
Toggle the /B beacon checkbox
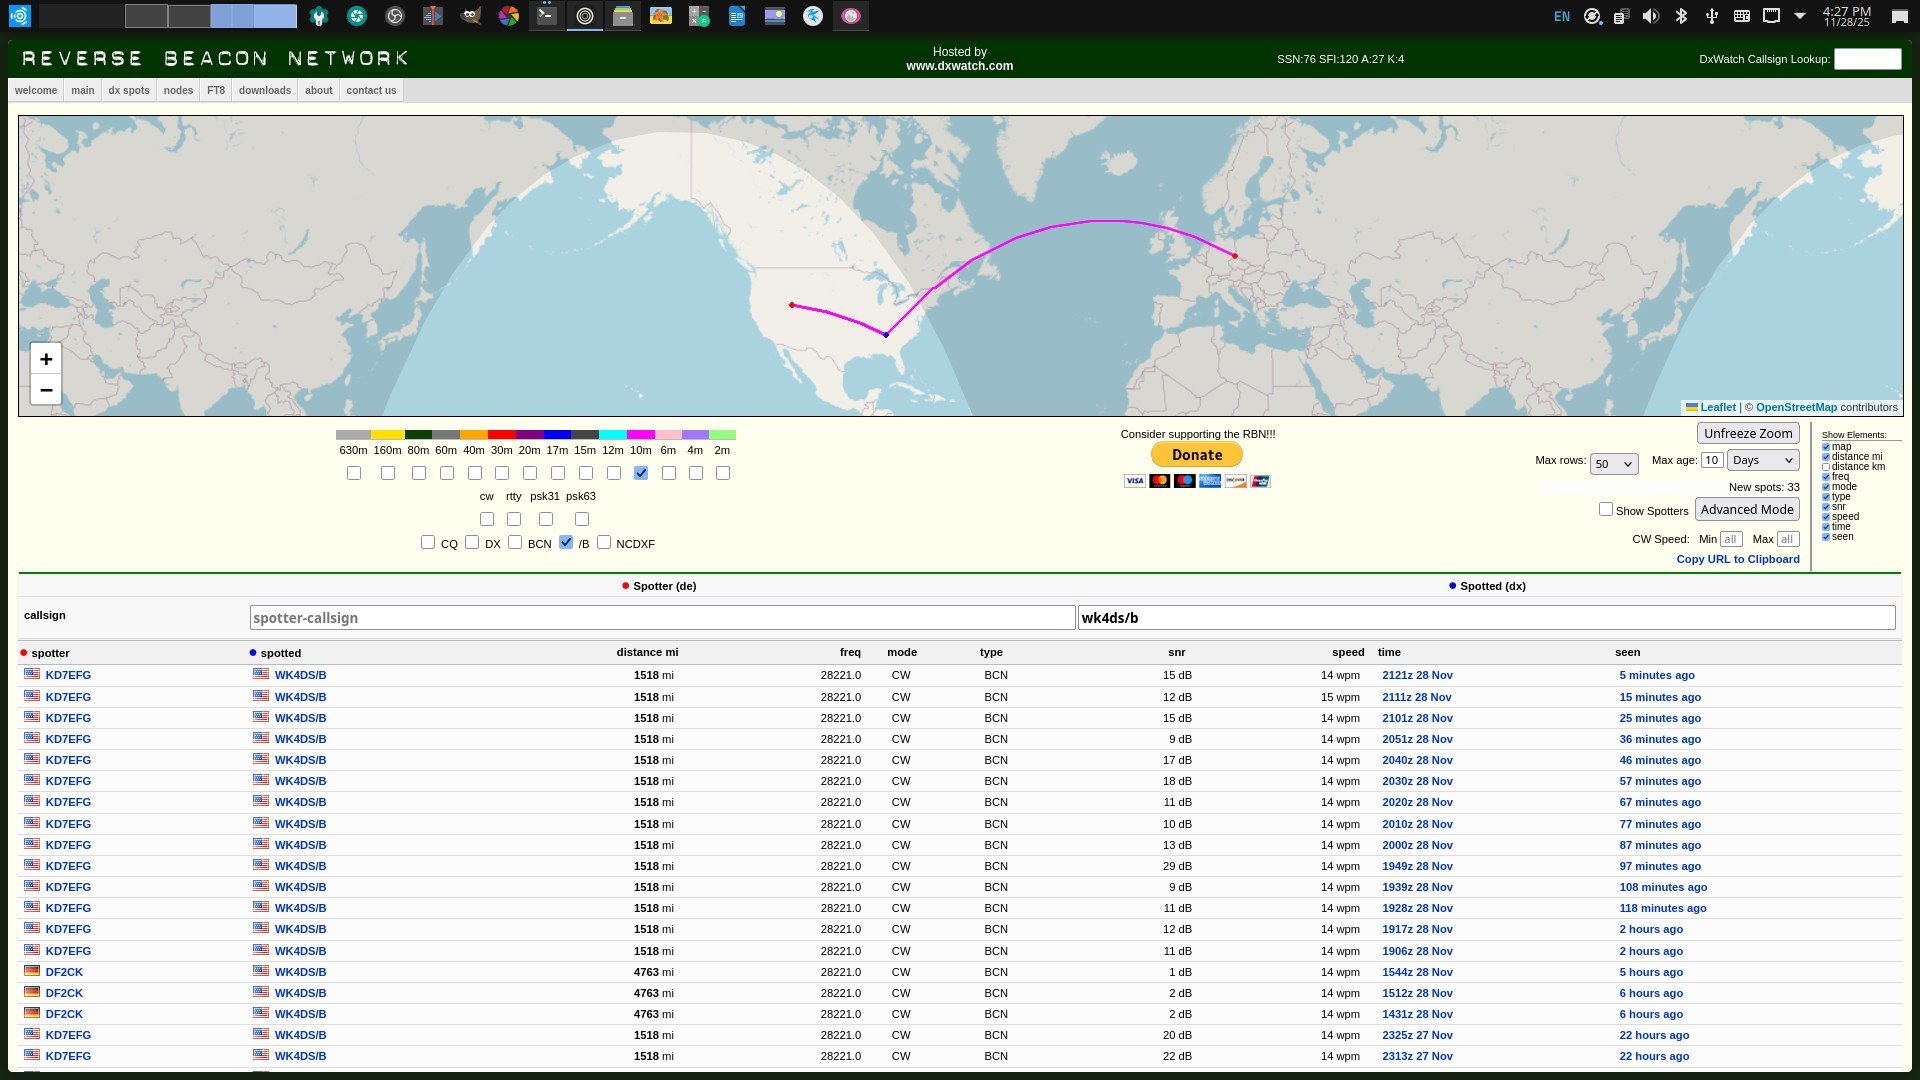click(x=566, y=543)
